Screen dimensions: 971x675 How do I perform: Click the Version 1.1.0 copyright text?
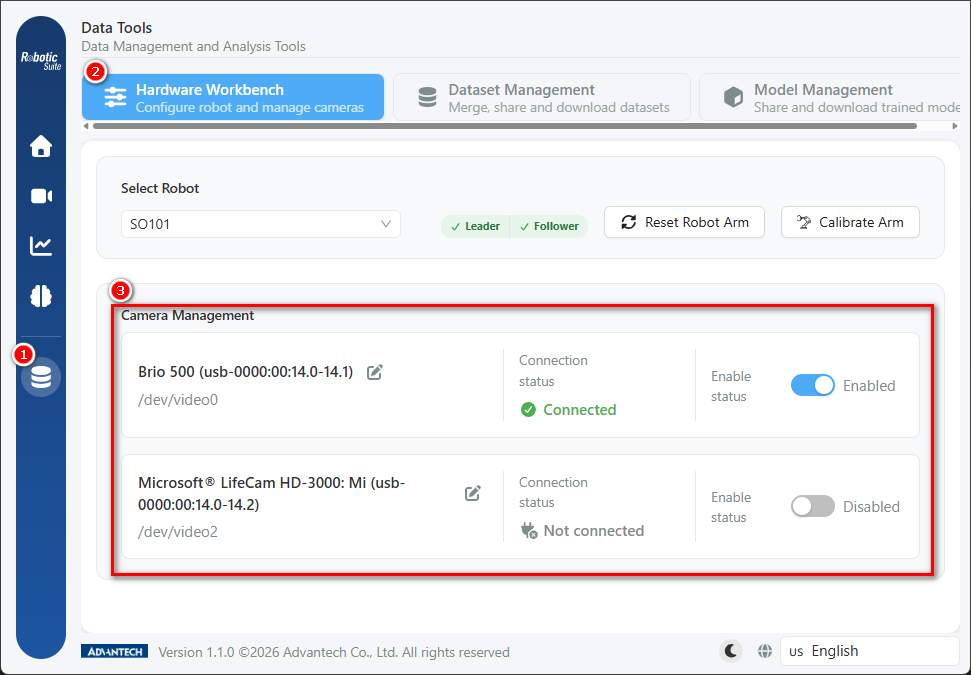[x=334, y=652]
